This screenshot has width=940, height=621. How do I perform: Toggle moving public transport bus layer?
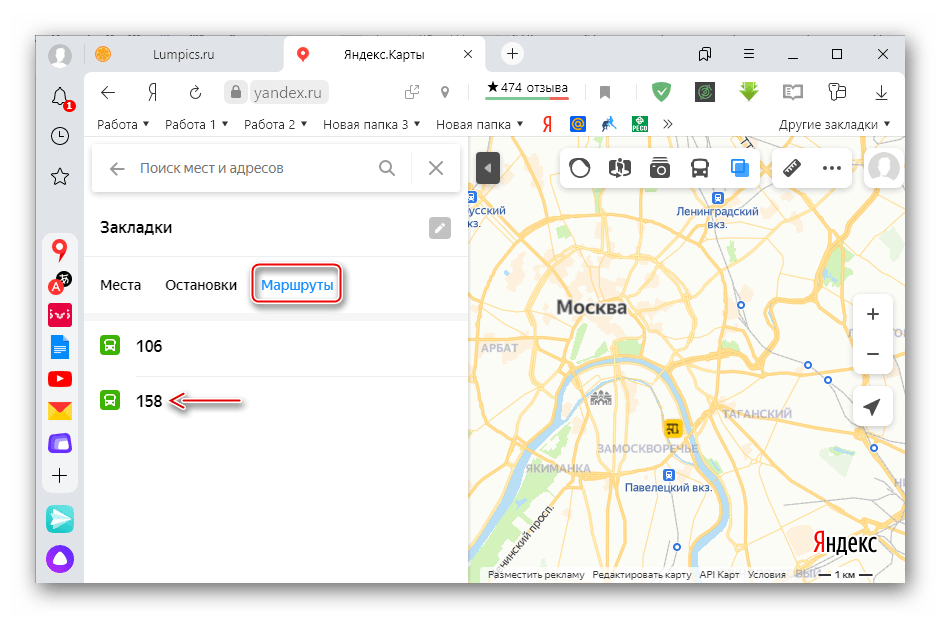tap(700, 168)
